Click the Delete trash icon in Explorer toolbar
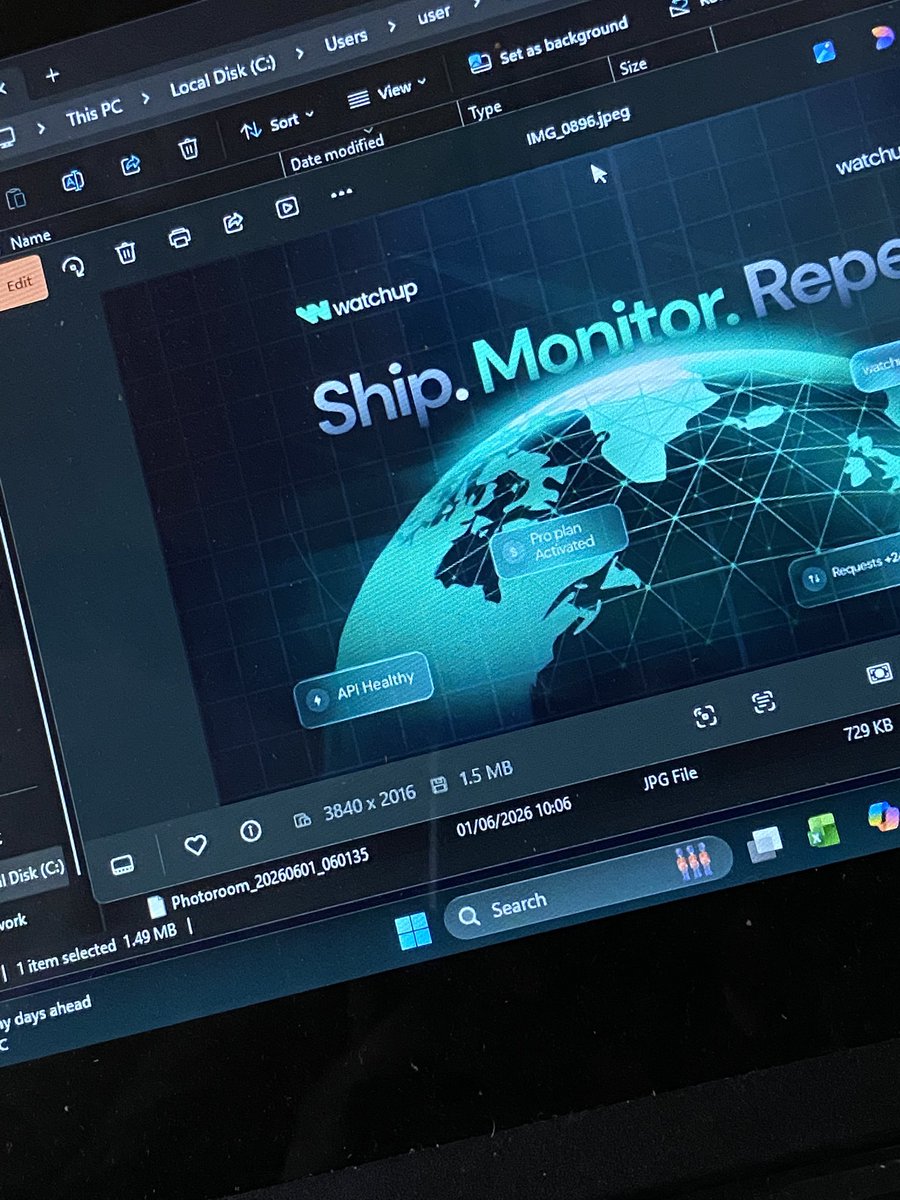This screenshot has height=1200, width=900. pyautogui.click(x=189, y=149)
